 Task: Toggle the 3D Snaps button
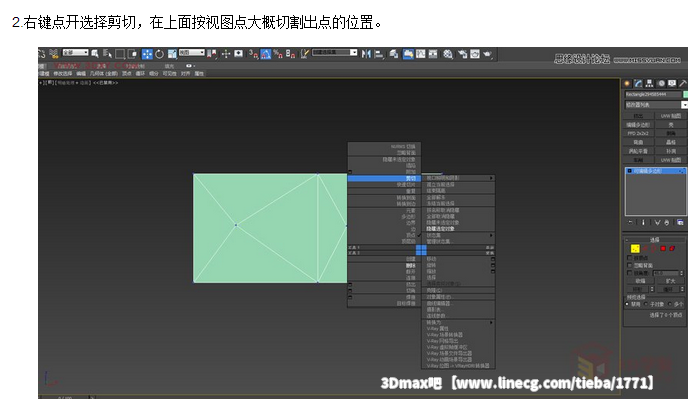pyautogui.click(x=253, y=54)
